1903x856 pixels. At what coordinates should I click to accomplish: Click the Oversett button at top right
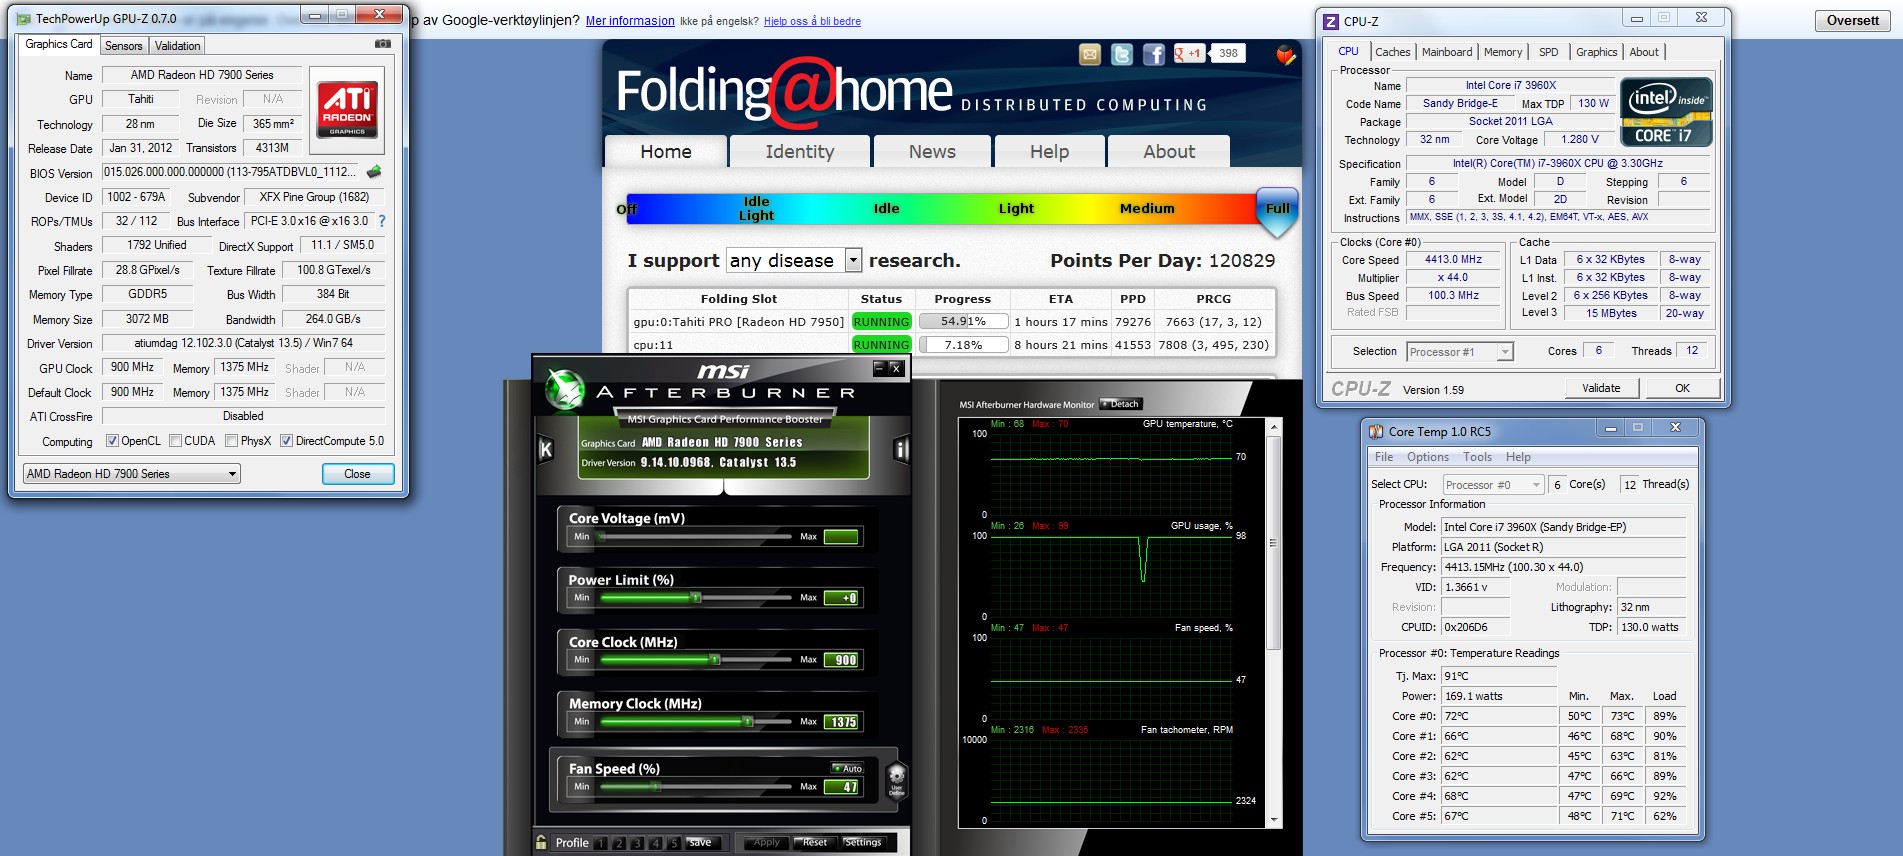[1852, 20]
